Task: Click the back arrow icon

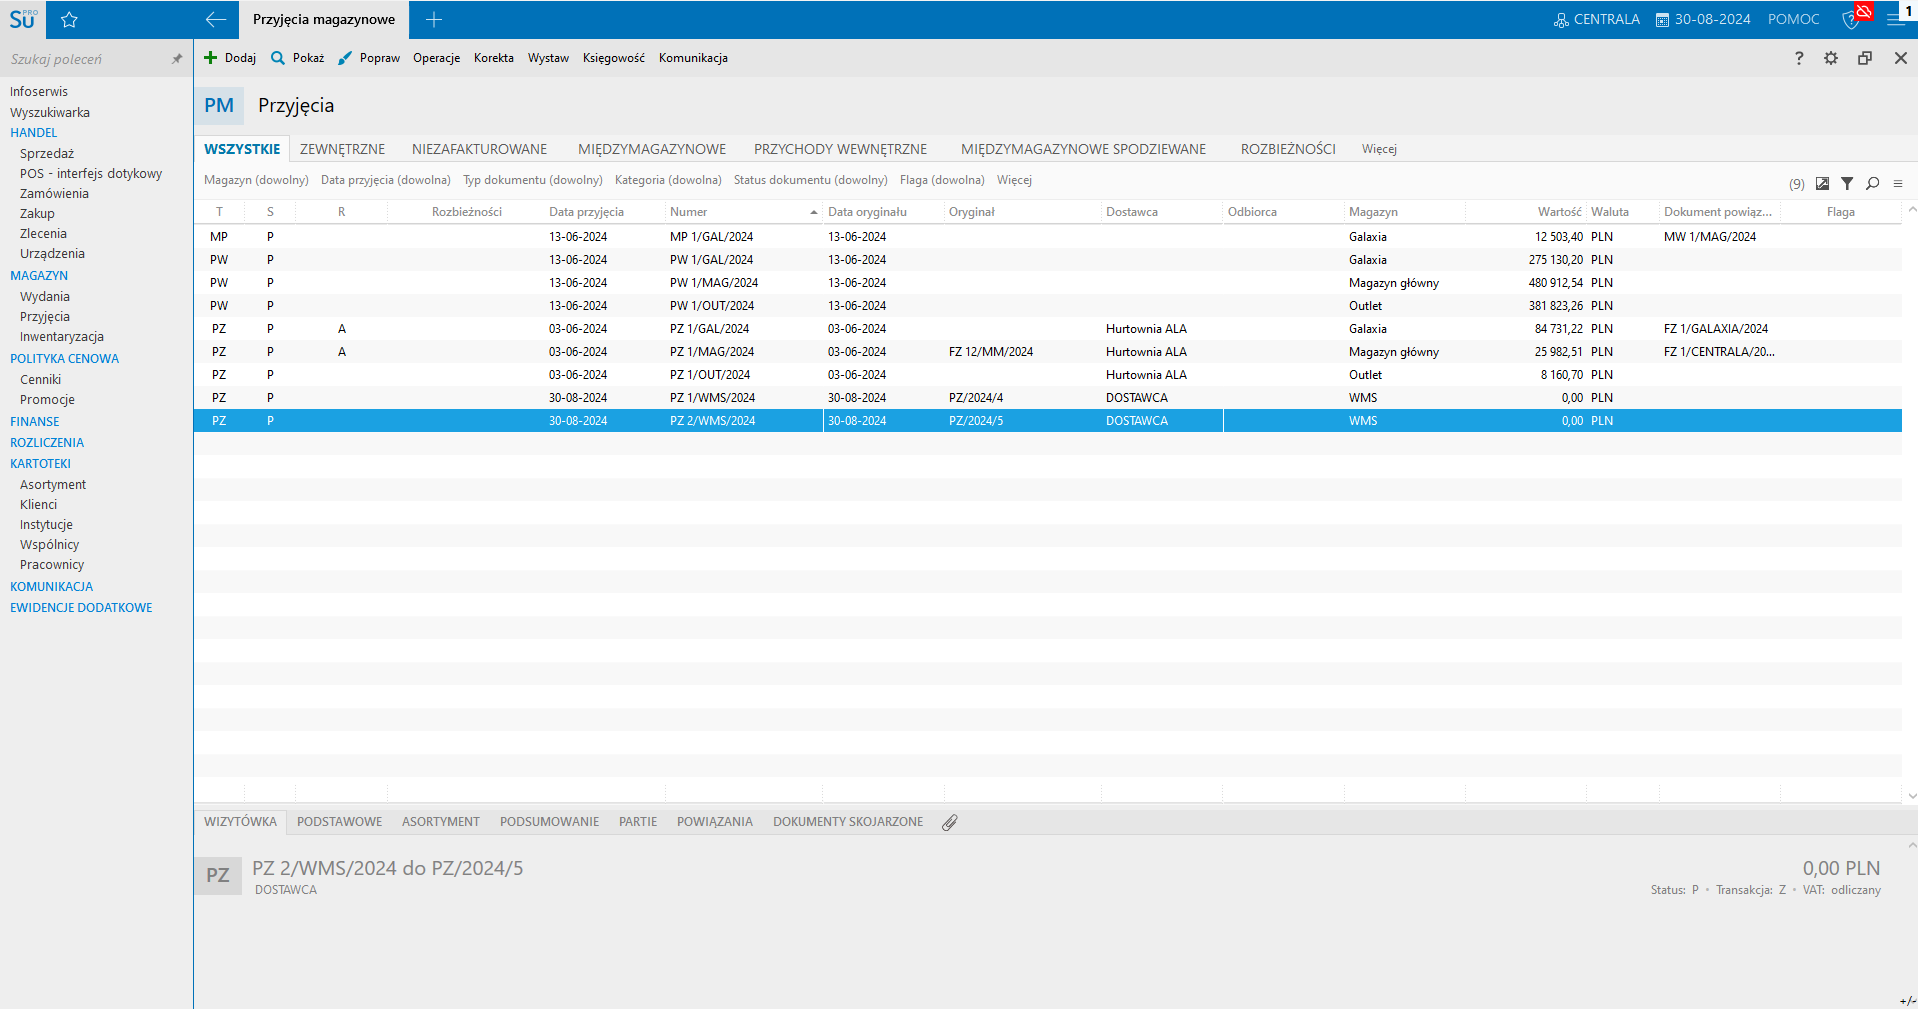Action: 215,20
